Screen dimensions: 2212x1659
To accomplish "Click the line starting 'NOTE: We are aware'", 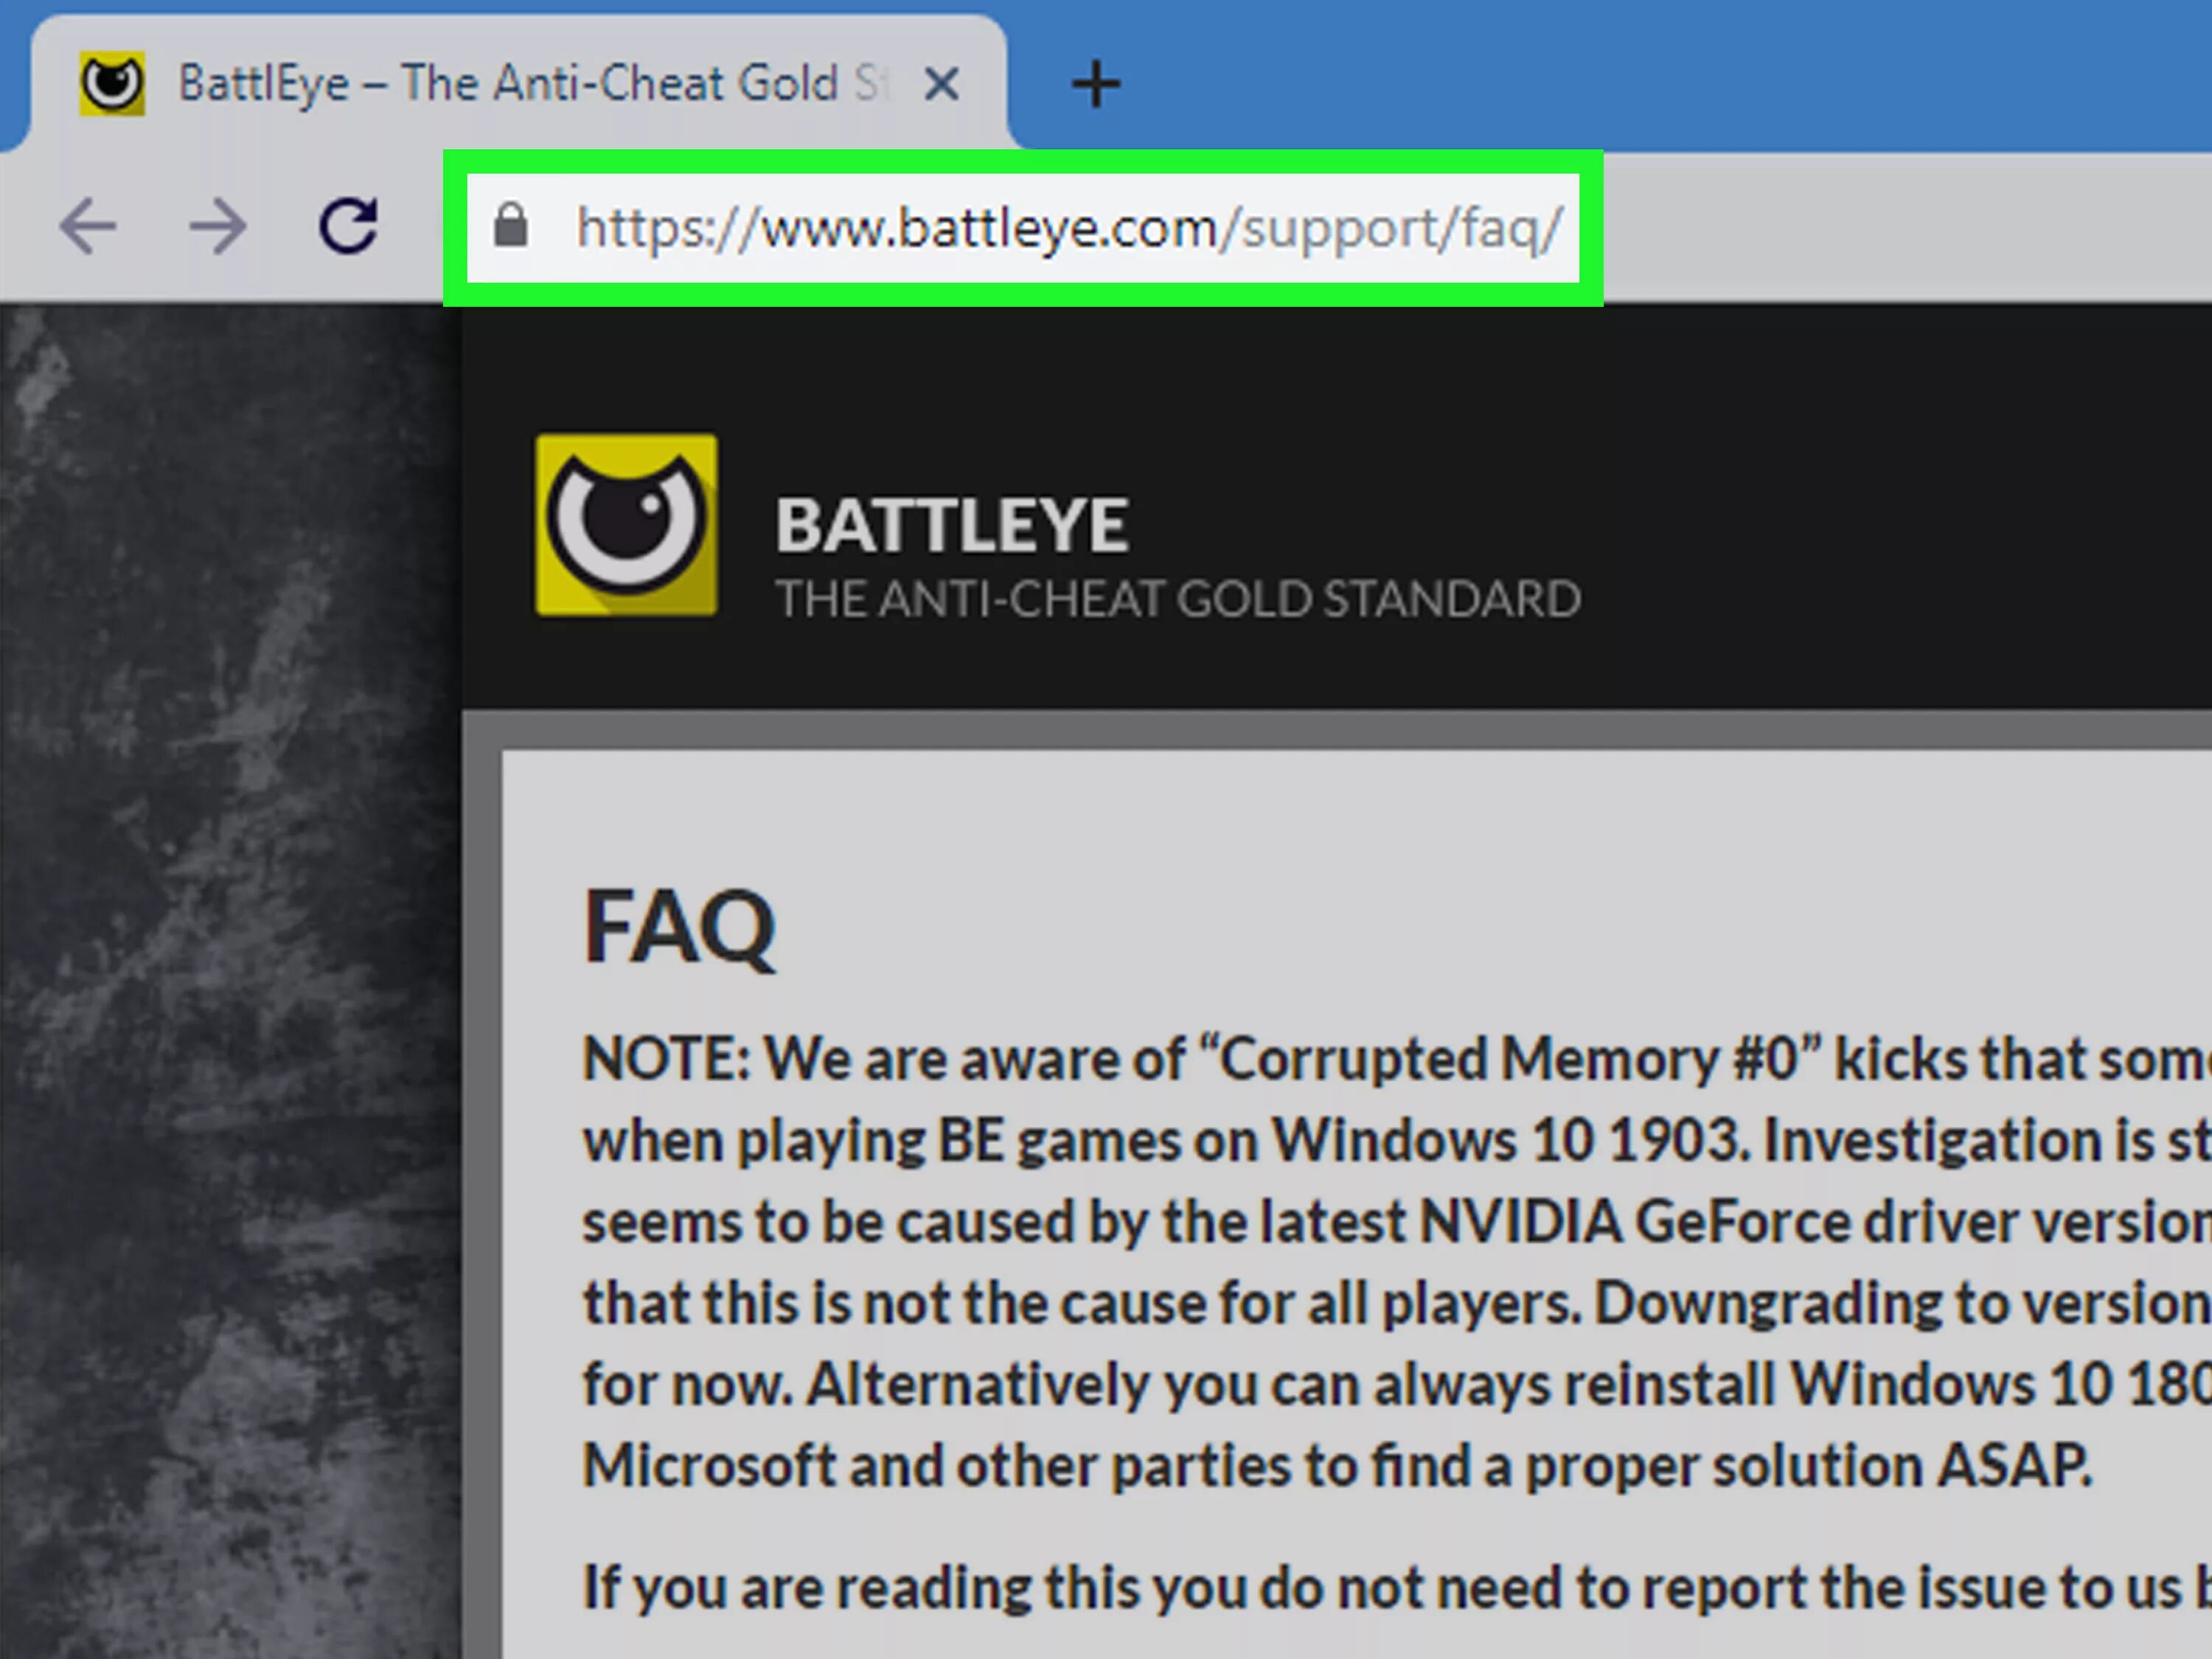I will point(1397,1059).
